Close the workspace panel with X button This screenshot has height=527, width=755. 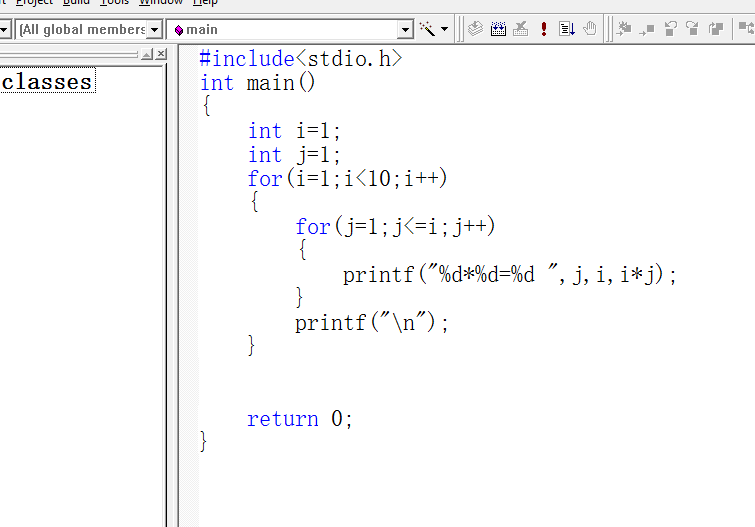161,54
